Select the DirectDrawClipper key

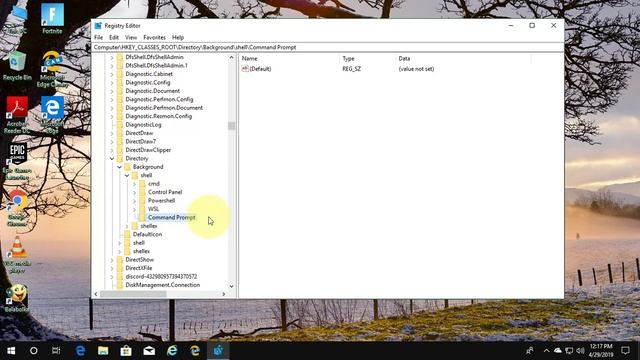click(x=148, y=150)
